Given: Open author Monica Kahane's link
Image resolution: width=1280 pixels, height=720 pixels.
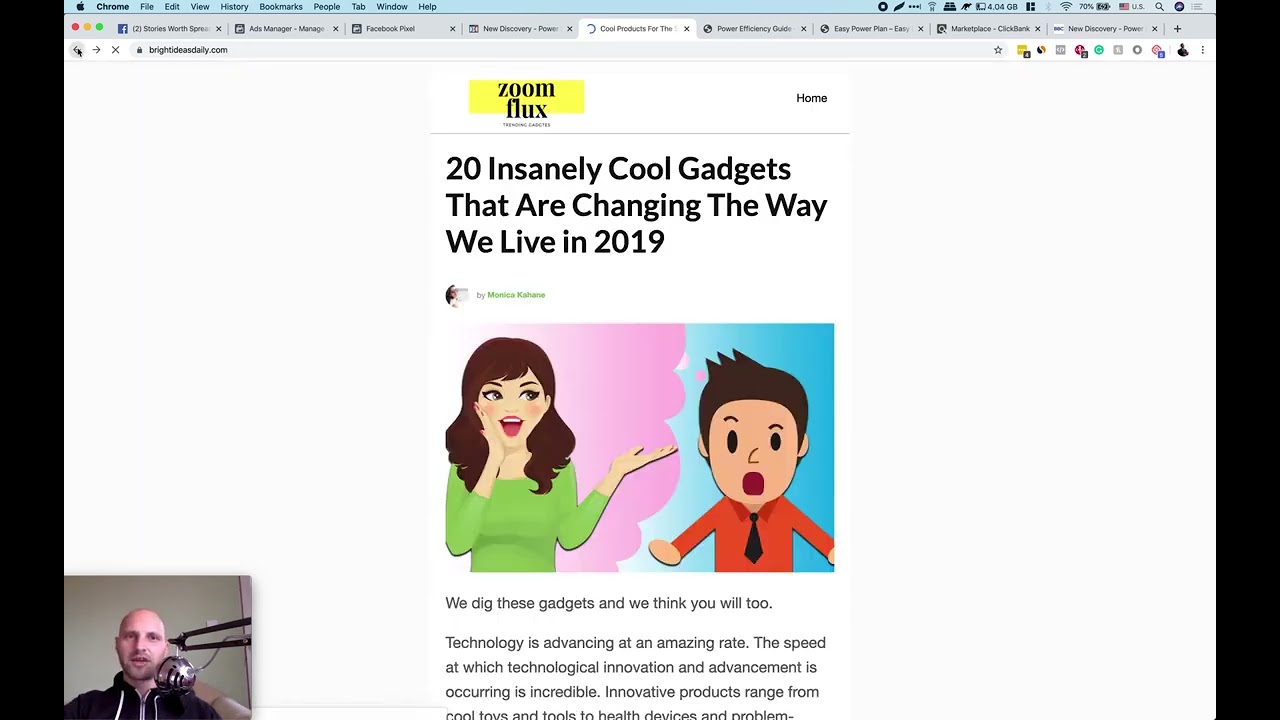Looking at the screenshot, I should (x=516, y=295).
